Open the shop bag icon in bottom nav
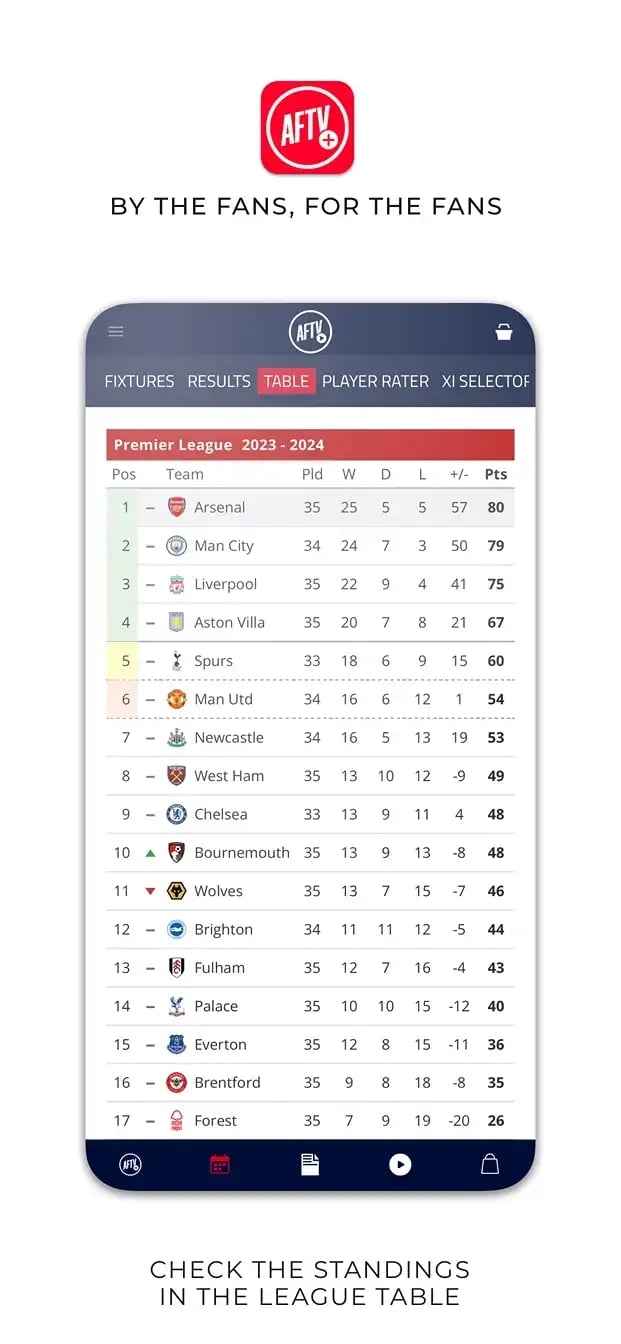The image size is (621, 1344). [490, 1163]
